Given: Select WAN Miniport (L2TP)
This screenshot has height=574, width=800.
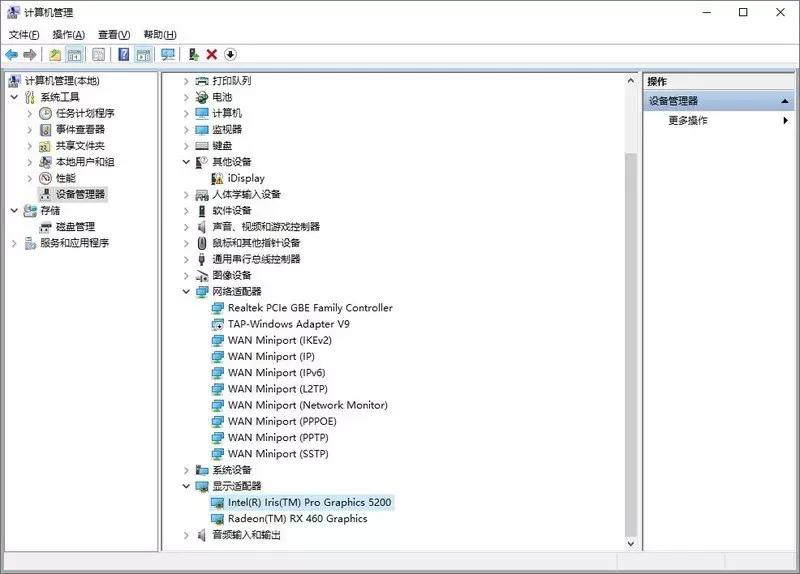Looking at the screenshot, I should point(278,389).
